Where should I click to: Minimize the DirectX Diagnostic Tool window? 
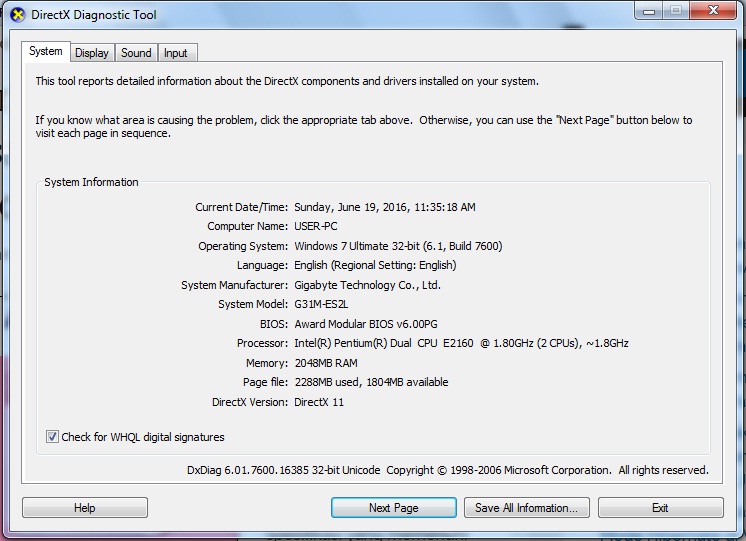pyautogui.click(x=648, y=10)
